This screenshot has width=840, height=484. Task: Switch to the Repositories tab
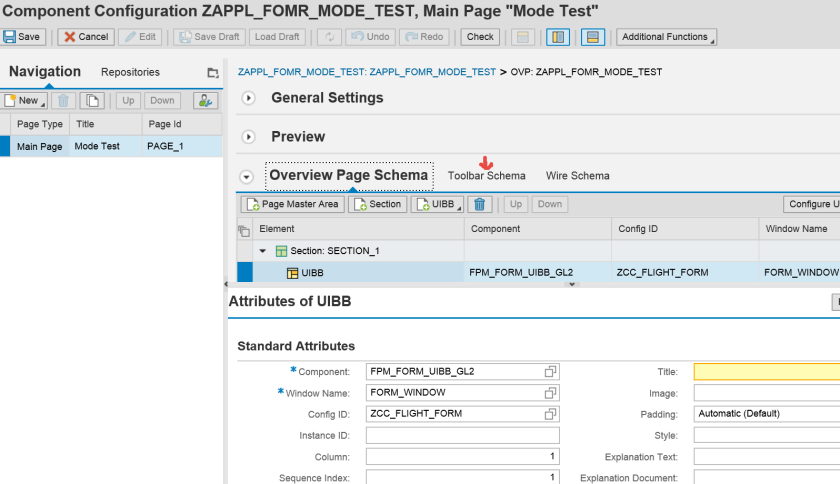pos(130,72)
